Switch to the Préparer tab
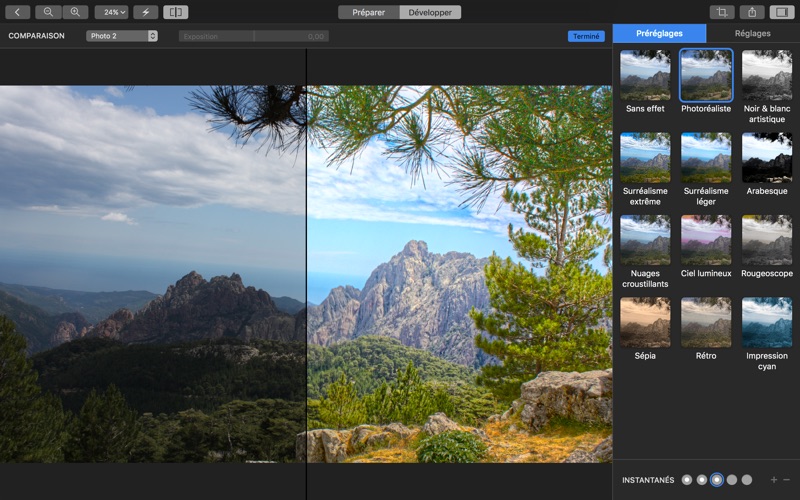Image resolution: width=800 pixels, height=500 pixels. 368,12
